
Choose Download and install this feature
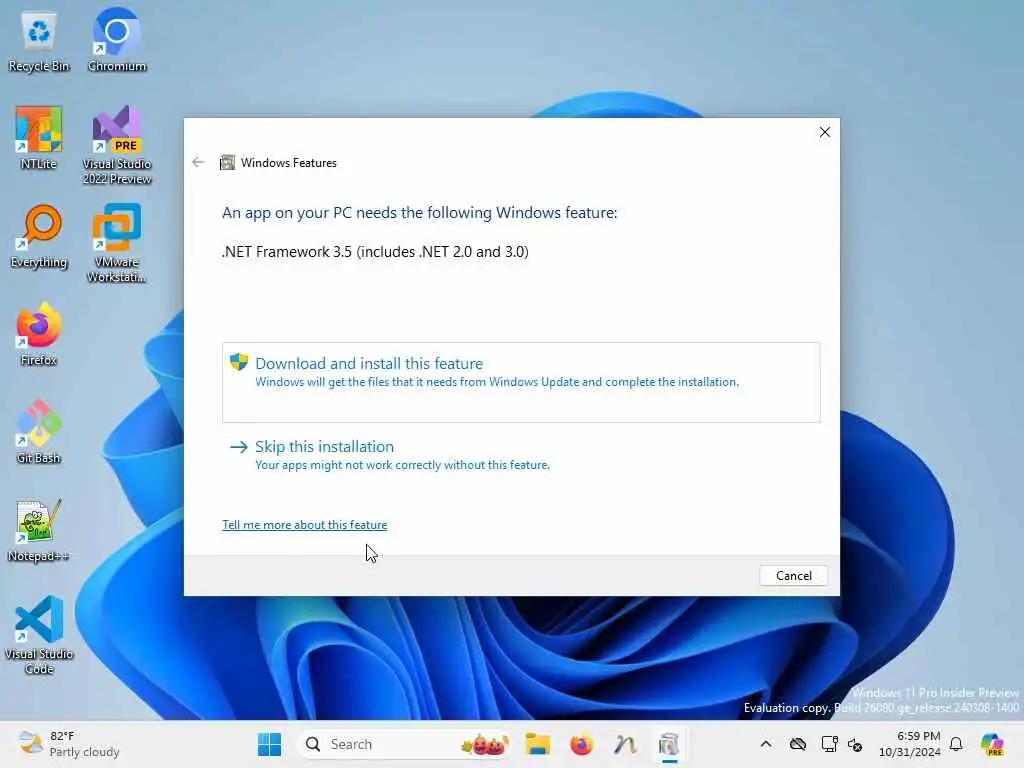[x=520, y=382]
